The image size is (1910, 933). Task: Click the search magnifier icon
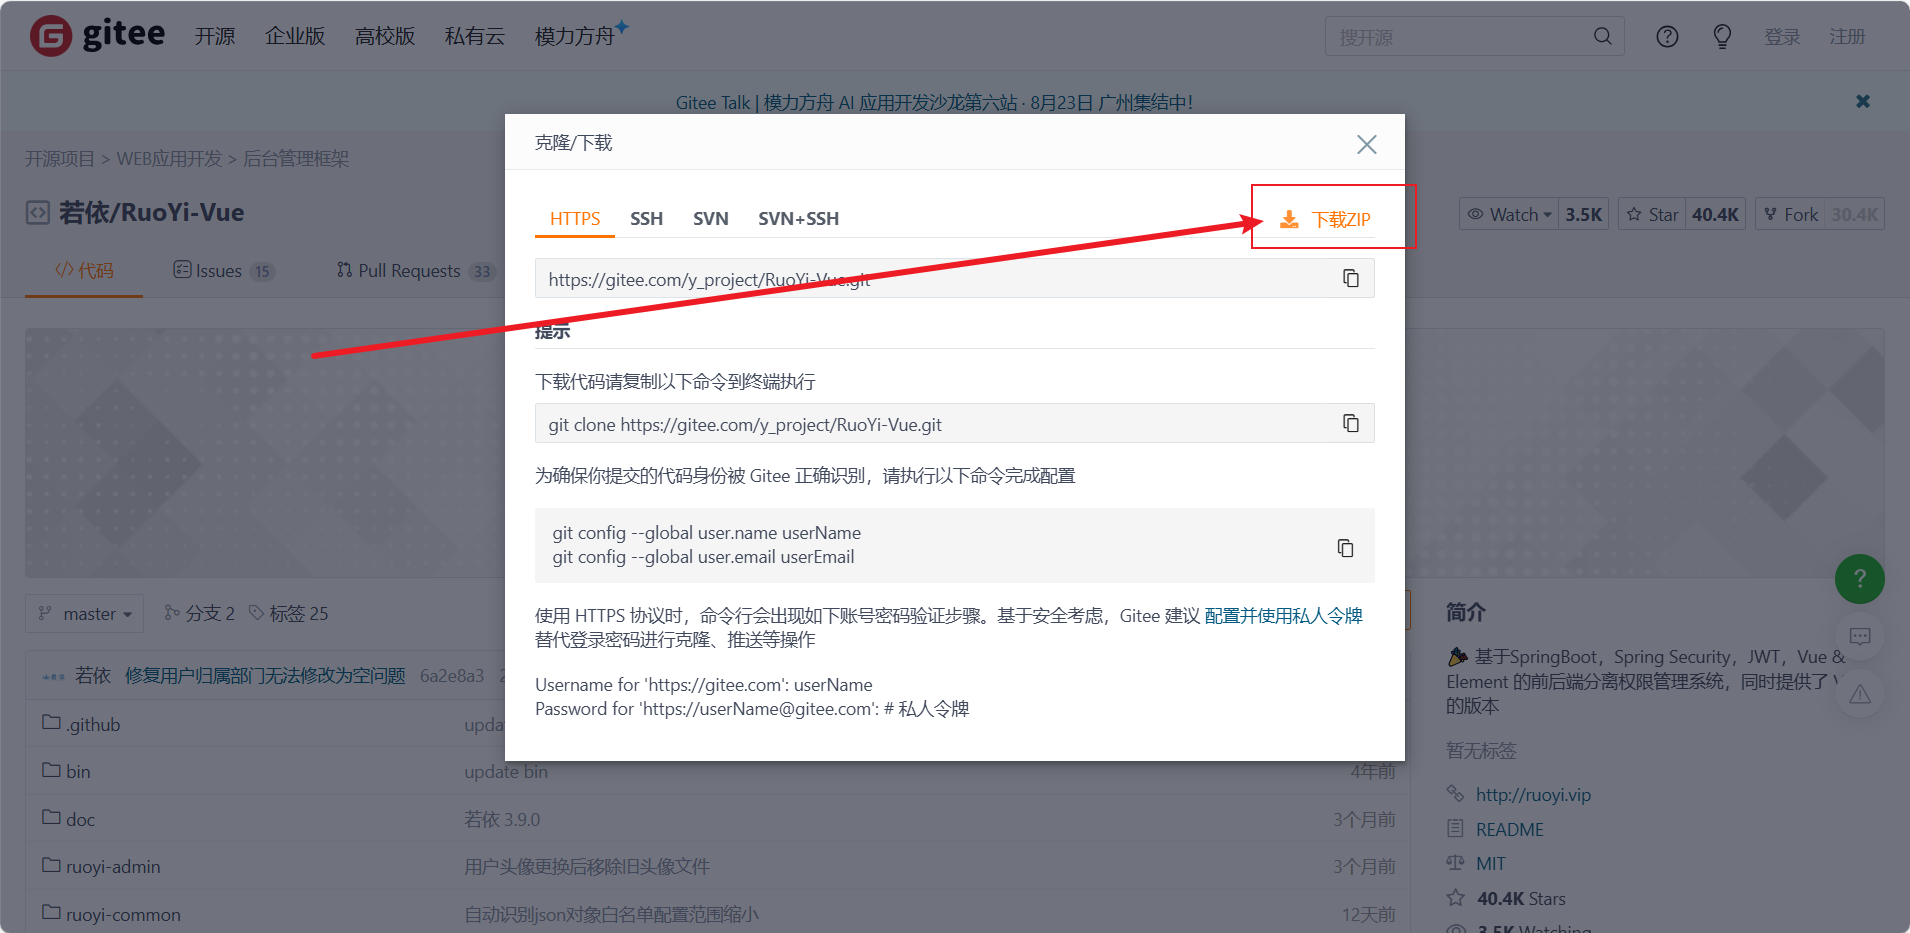pos(1602,36)
